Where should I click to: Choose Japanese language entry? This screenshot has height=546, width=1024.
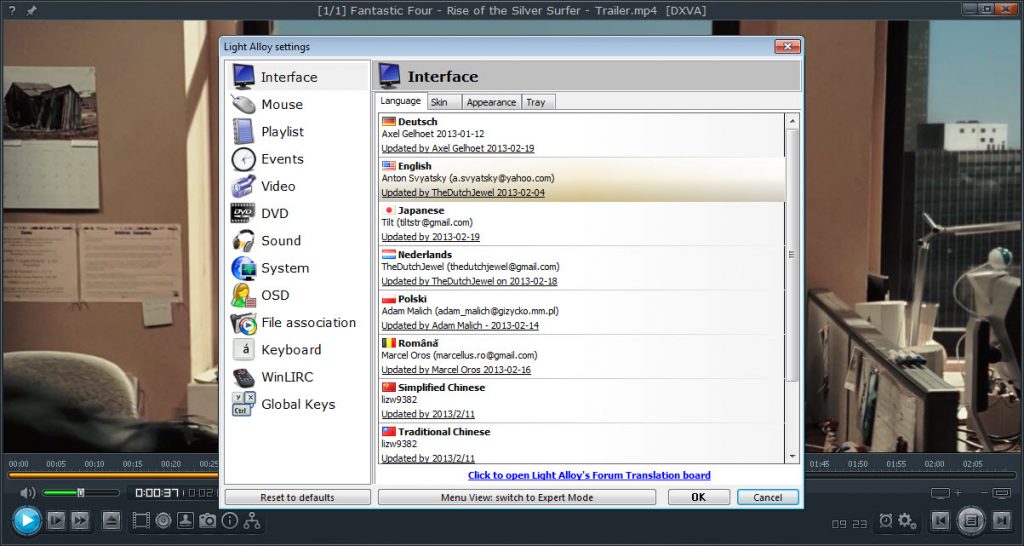pyautogui.click(x=582, y=223)
